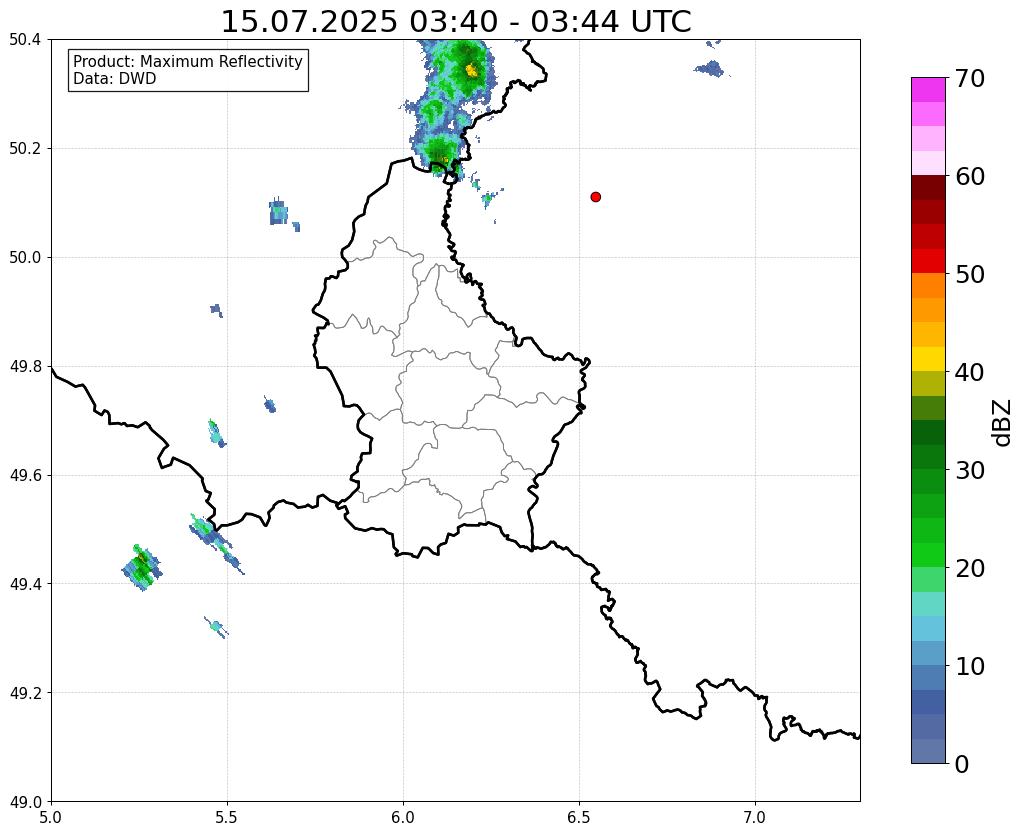This screenshot has width=1023, height=834.
Task: Click the green radar echo cell near 49.4 latitude
Action: pos(142,568)
